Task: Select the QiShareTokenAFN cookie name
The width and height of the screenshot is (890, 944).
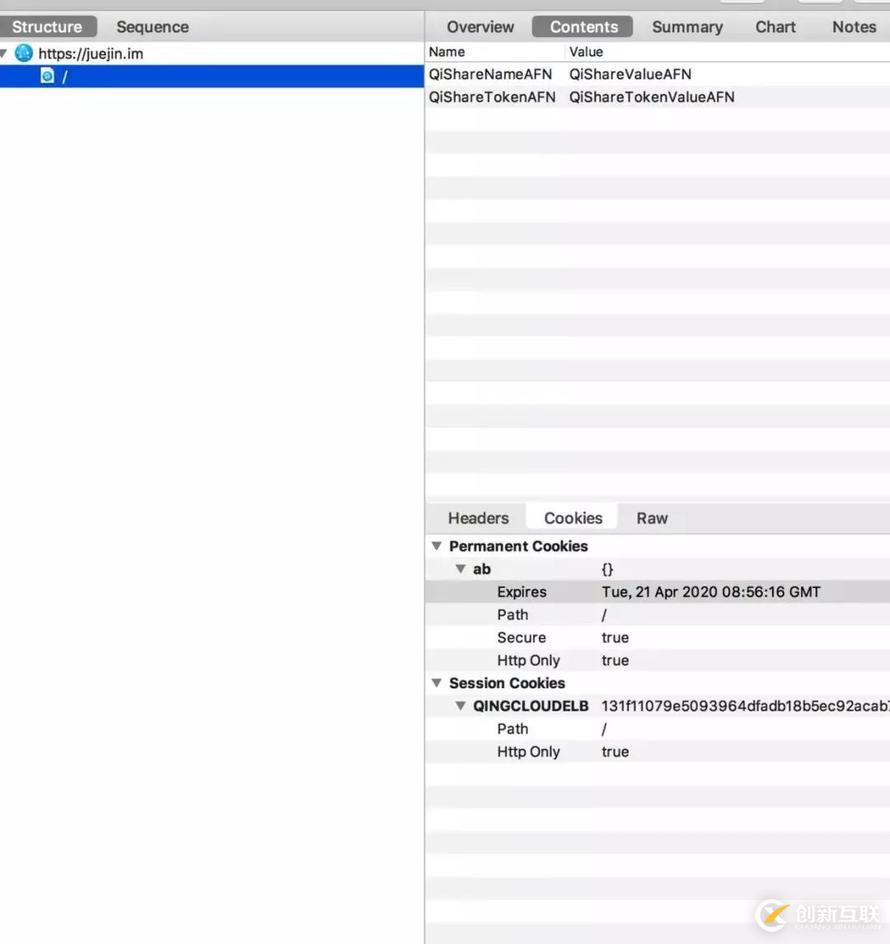Action: tap(492, 97)
